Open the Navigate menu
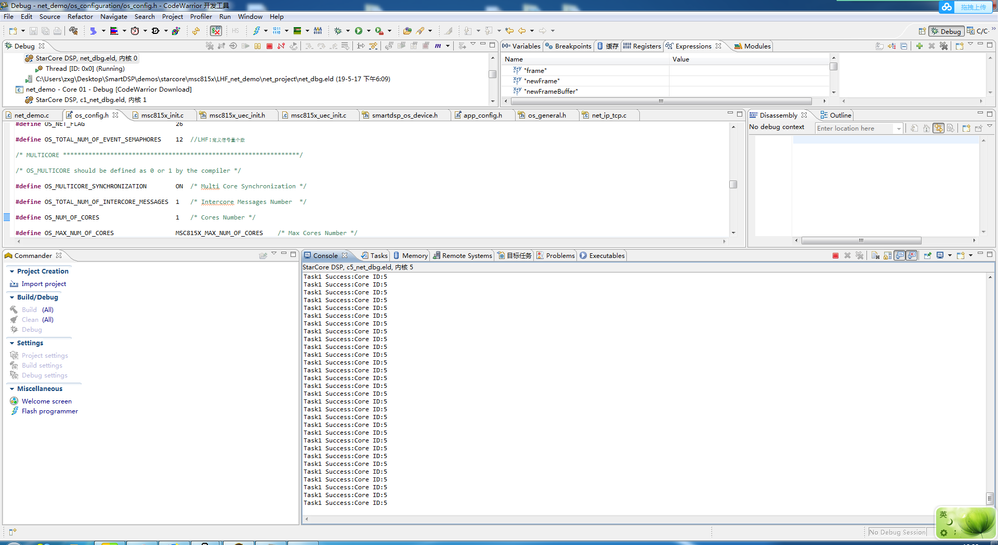 tap(113, 17)
